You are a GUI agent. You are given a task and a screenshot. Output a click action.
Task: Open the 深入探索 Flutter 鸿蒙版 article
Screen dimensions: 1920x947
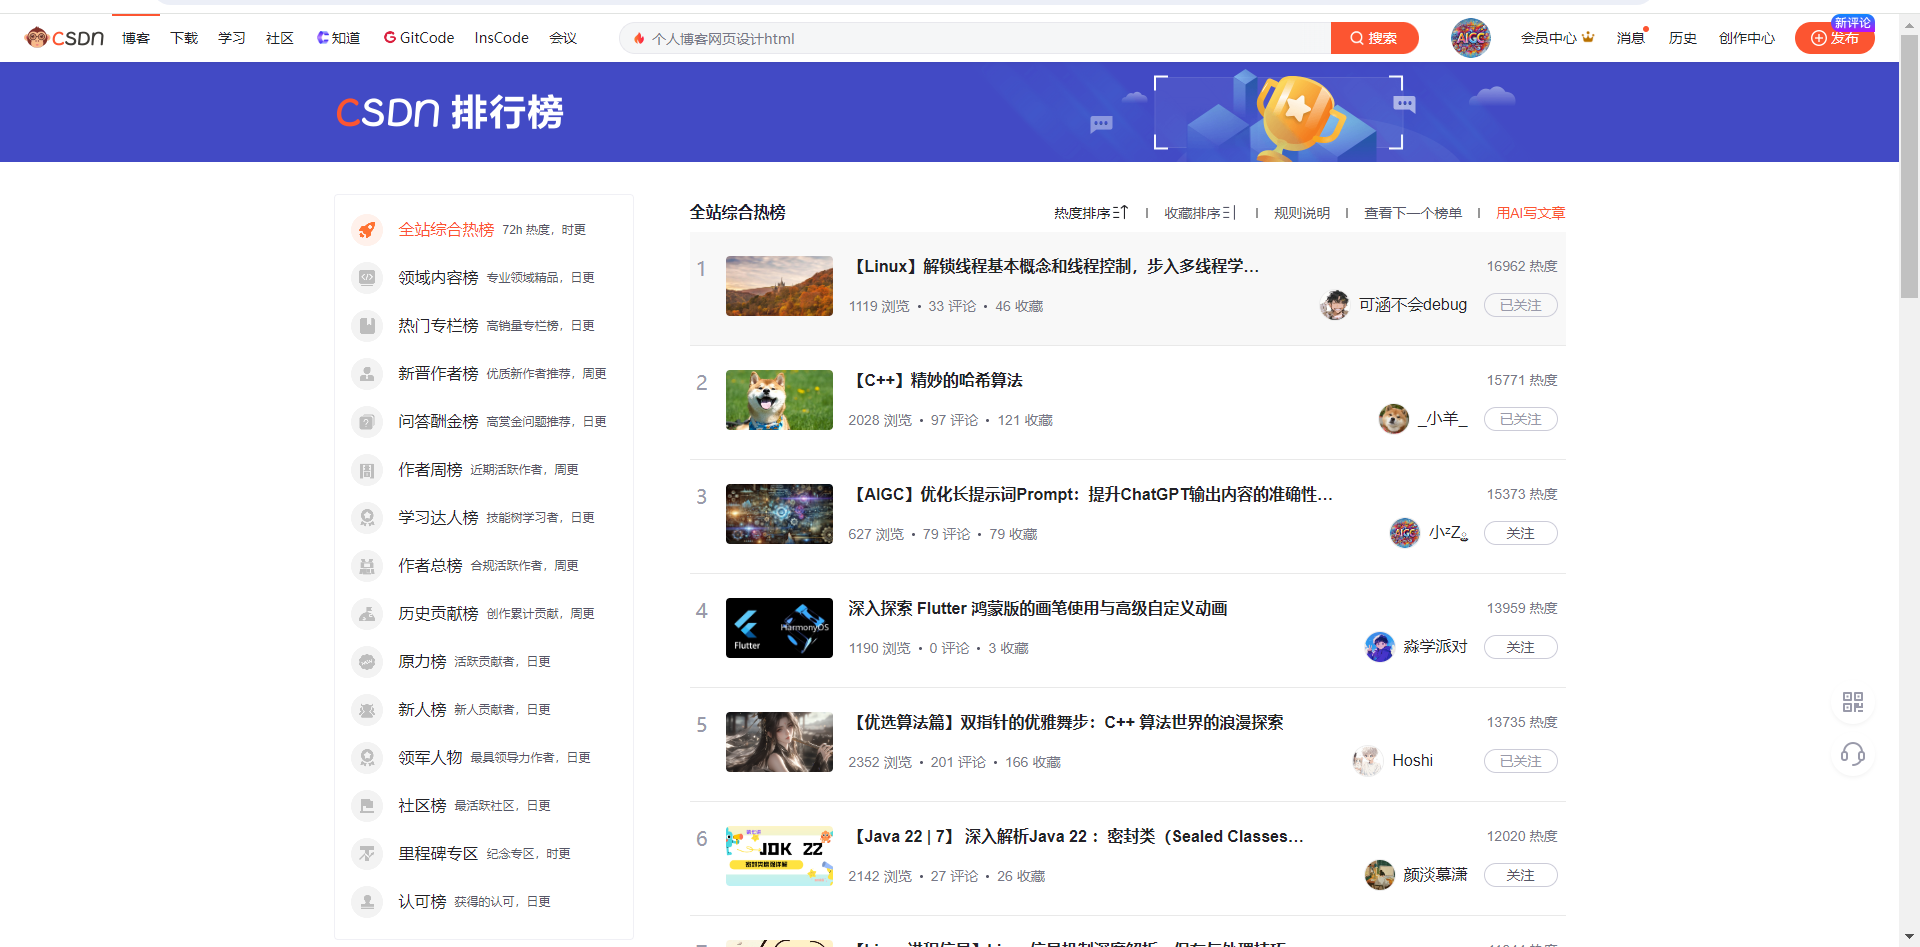click(x=1038, y=608)
